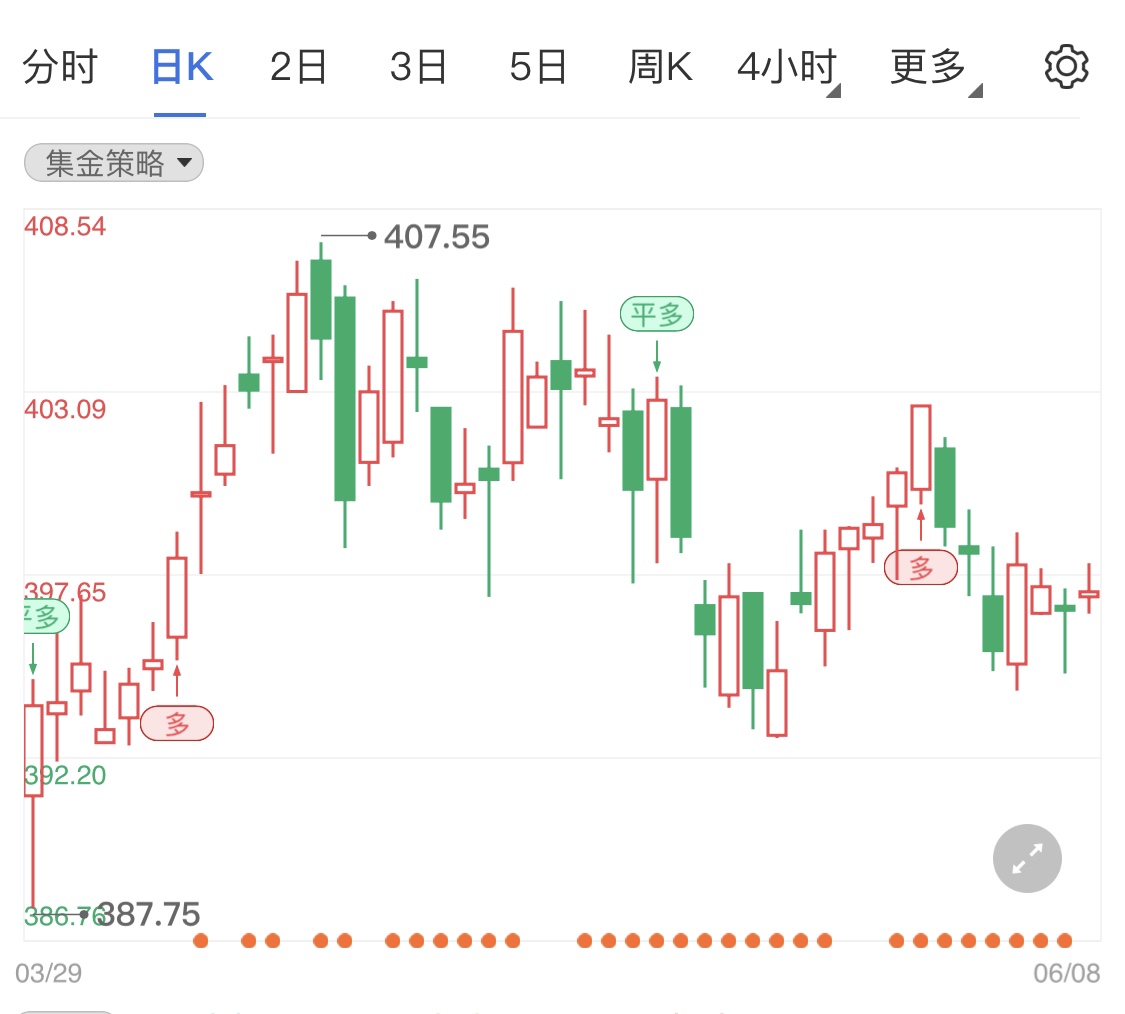Switch to the 分时 tab

(x=61, y=66)
